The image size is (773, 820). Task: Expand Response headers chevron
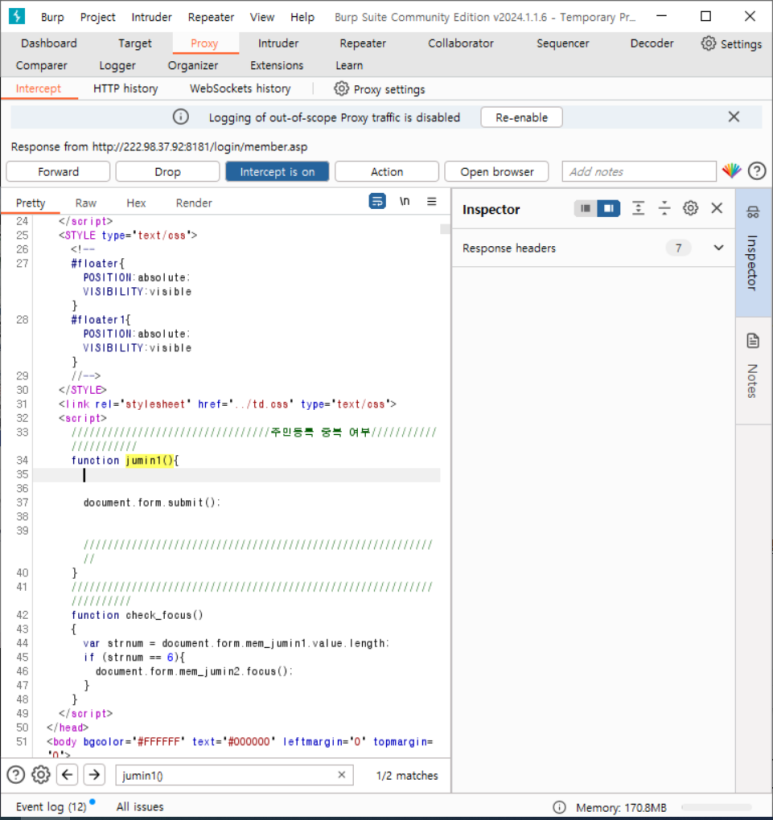pos(719,248)
